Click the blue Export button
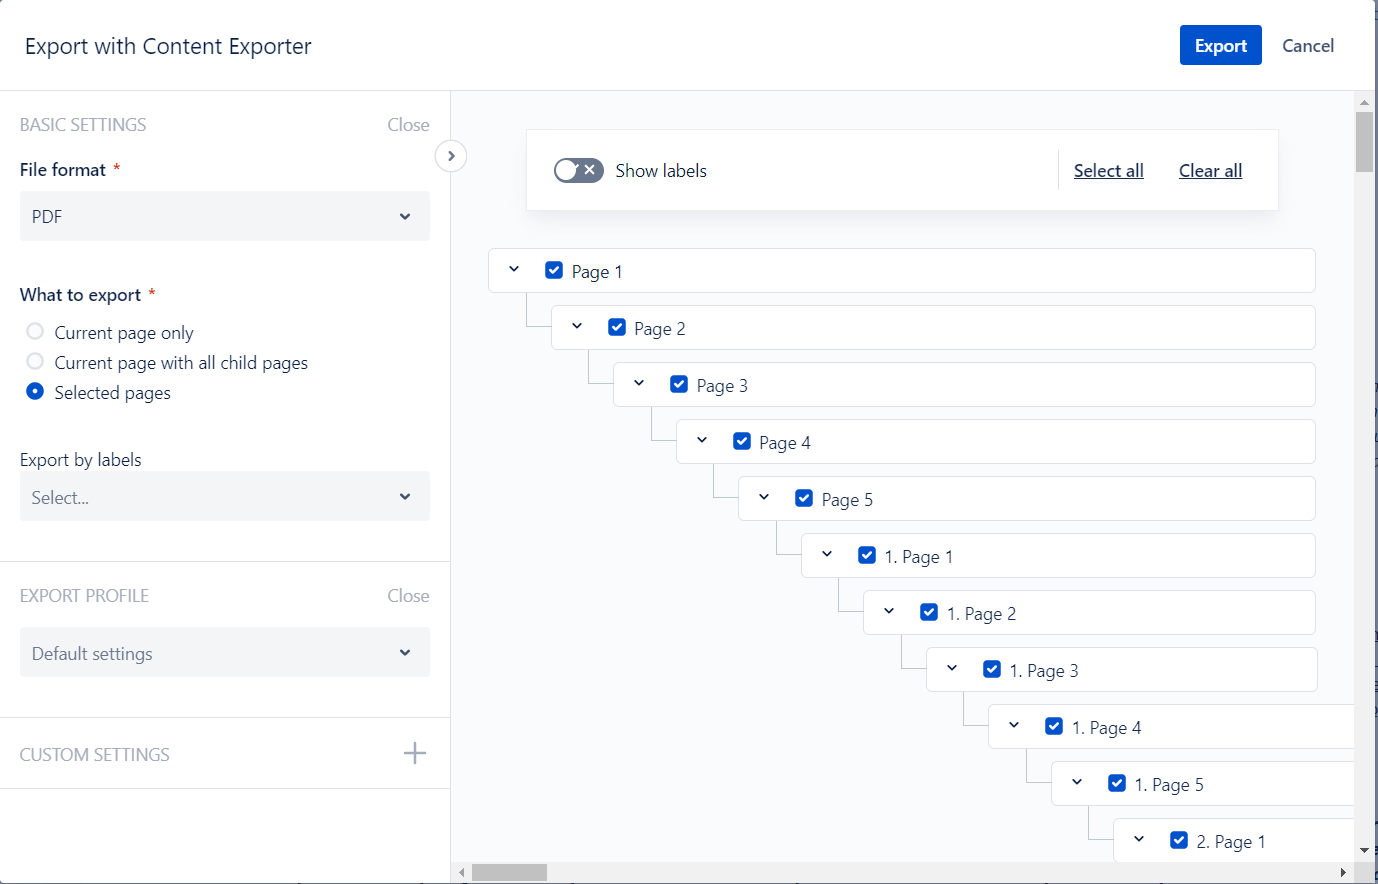 click(1220, 46)
